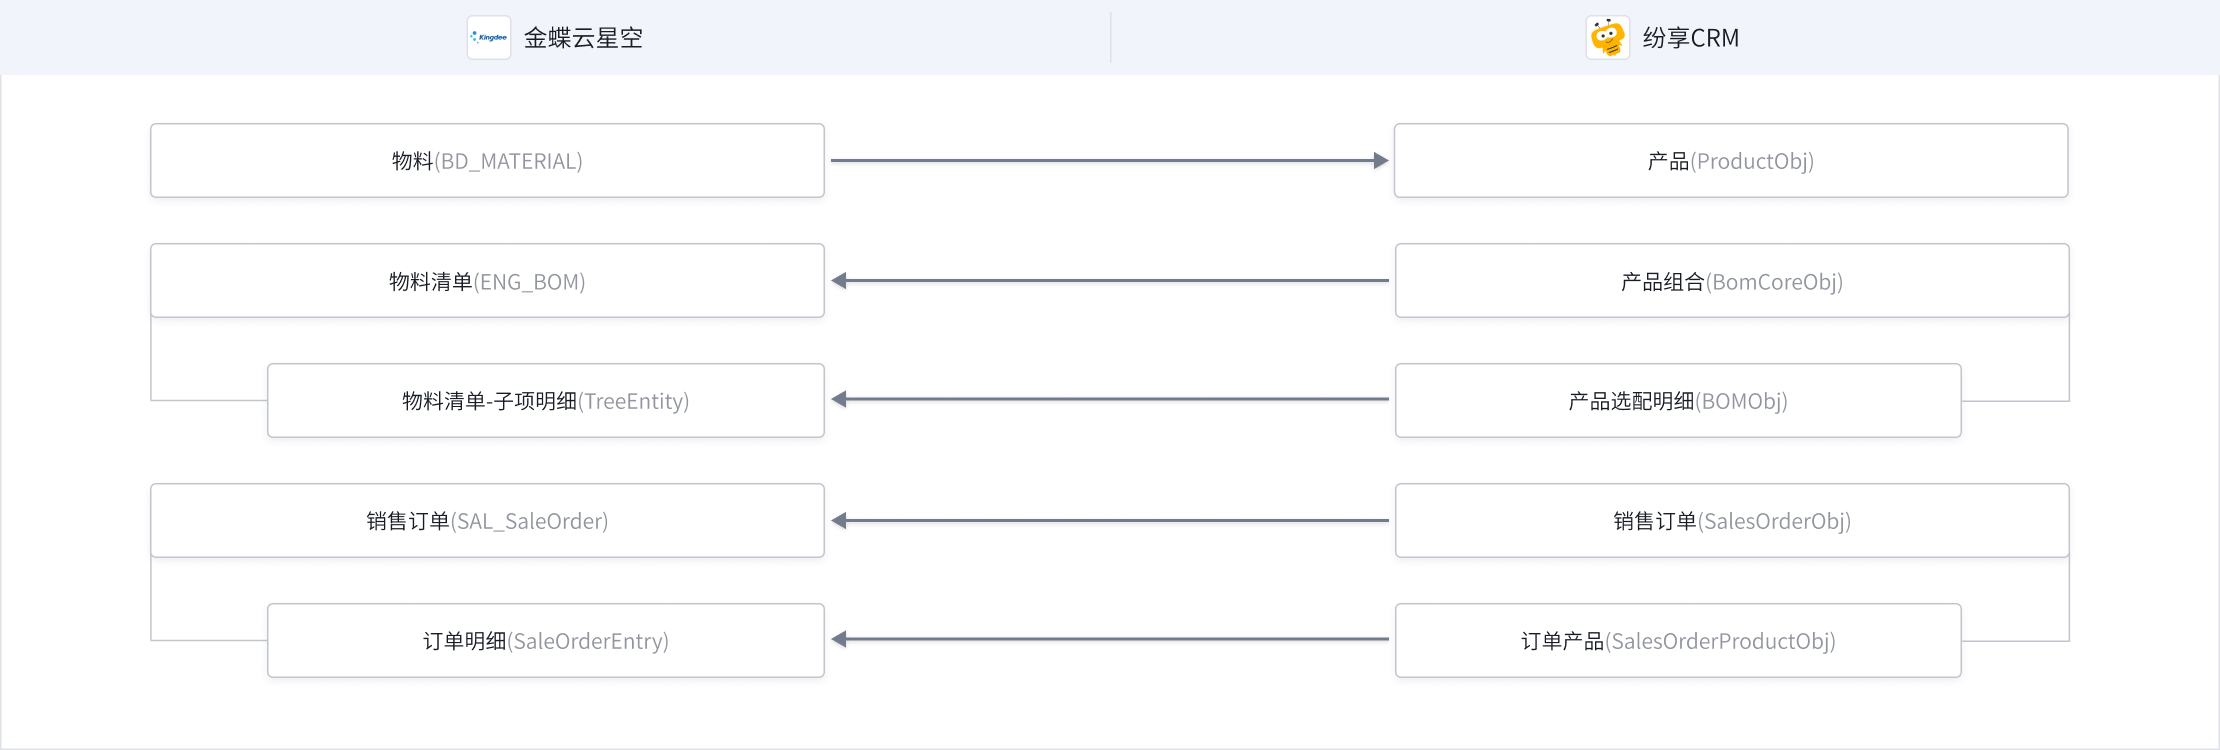Click the vertical divider between header titles

coord(1110,38)
